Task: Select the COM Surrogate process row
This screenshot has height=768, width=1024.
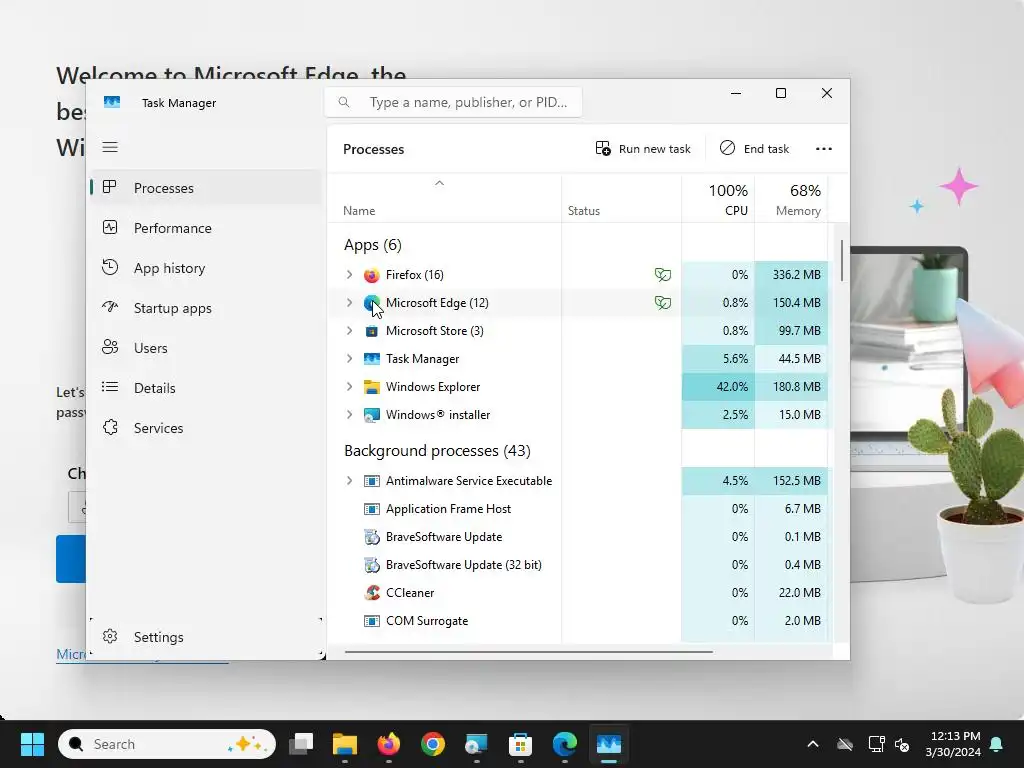Action: 578,621
